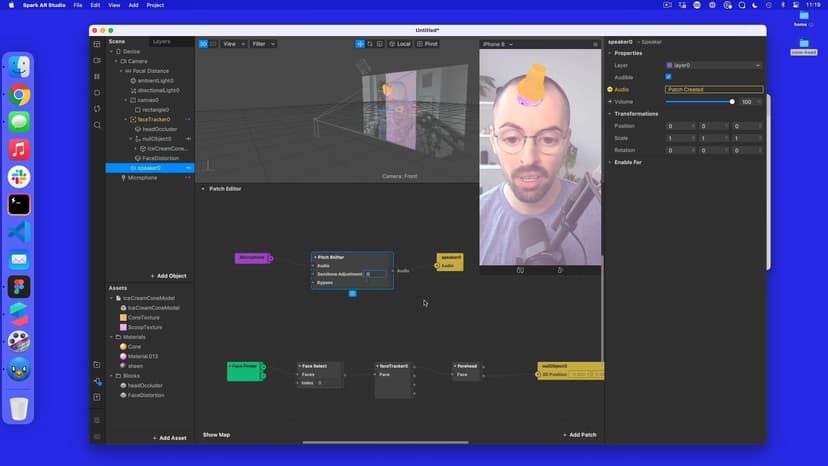828x466 pixels.
Task: Open search with the magnifier icon in left toolbar
Action: tap(97, 125)
